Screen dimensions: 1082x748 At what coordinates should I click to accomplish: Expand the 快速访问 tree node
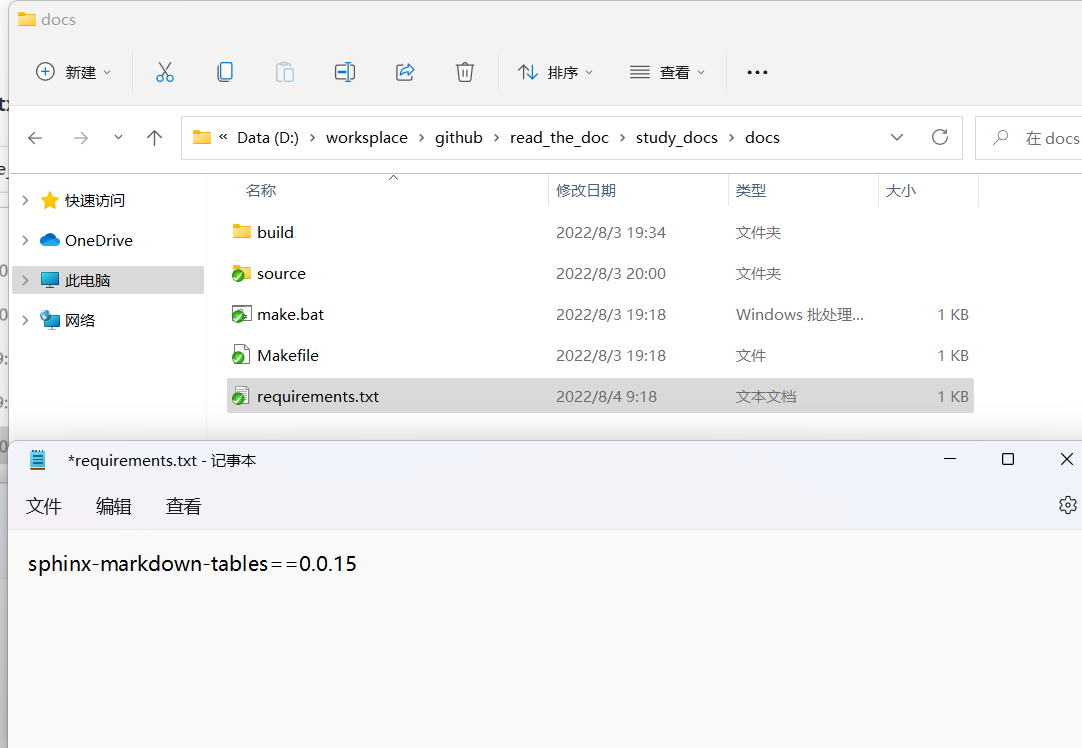tap(25, 200)
